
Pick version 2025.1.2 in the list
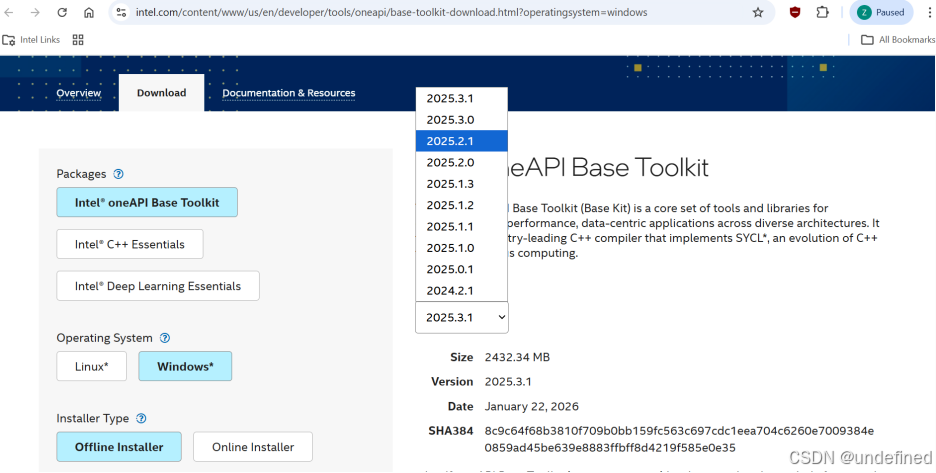[461, 205]
